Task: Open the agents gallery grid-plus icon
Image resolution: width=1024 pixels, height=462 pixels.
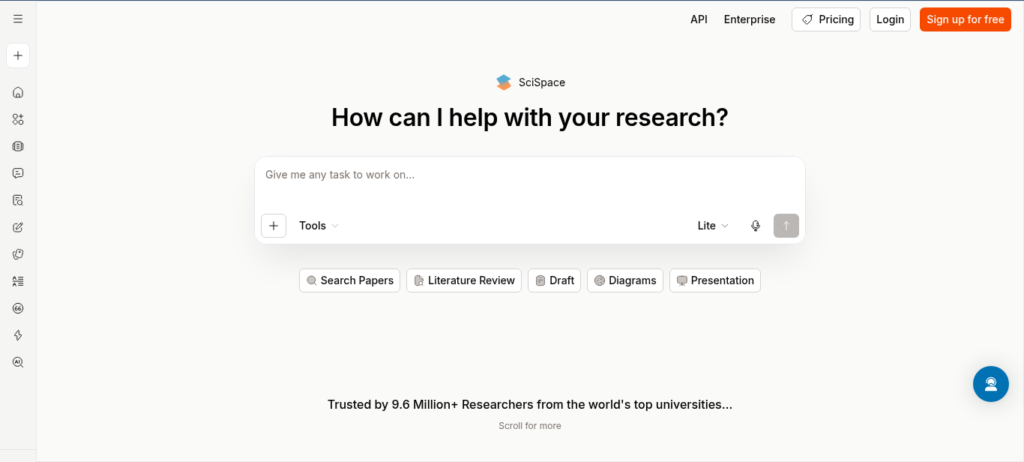Action: pyautogui.click(x=18, y=120)
